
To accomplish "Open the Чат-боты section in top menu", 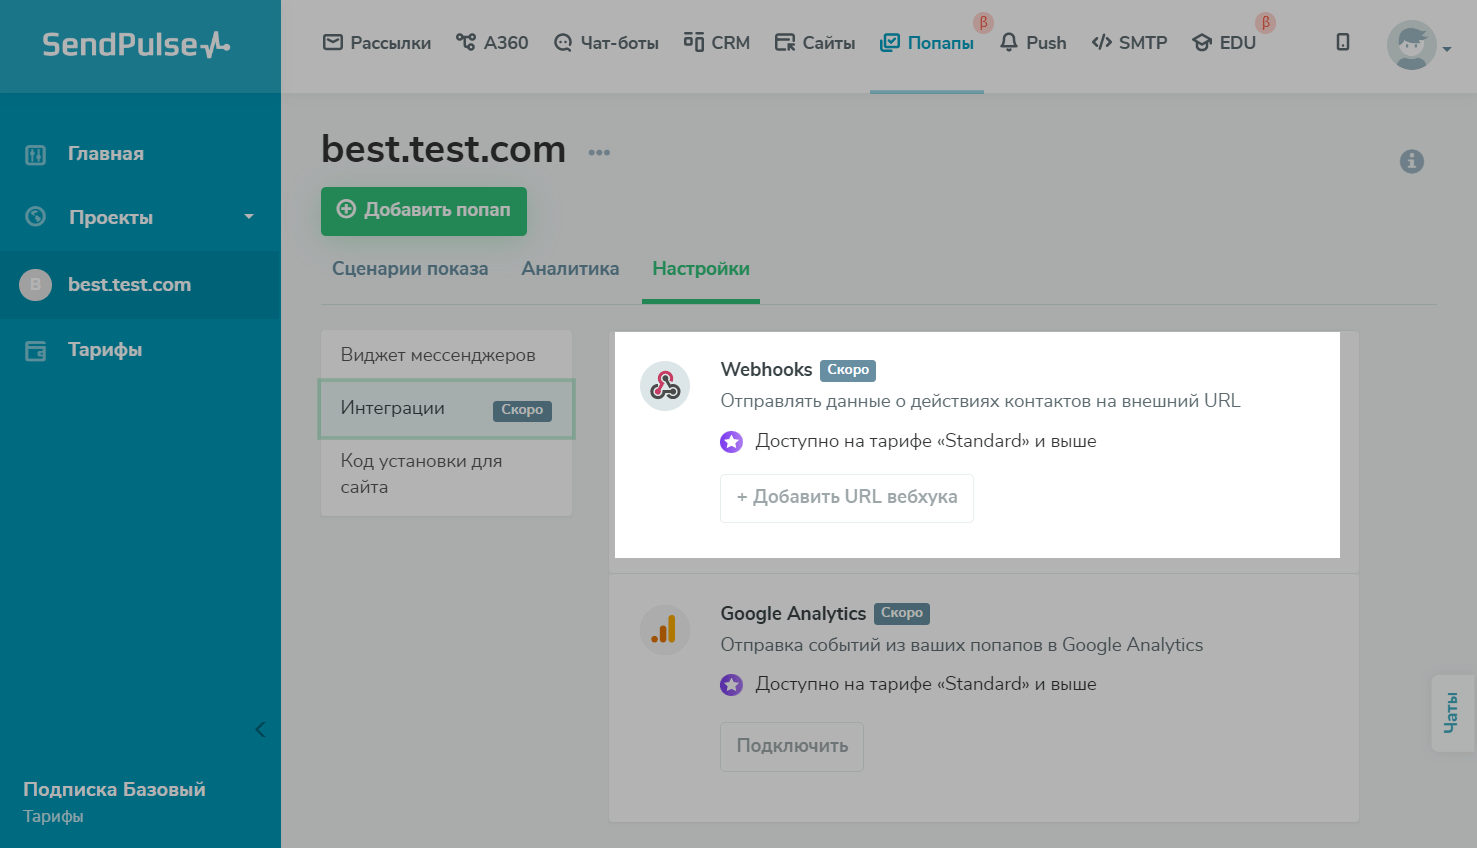I will pyautogui.click(x=606, y=43).
